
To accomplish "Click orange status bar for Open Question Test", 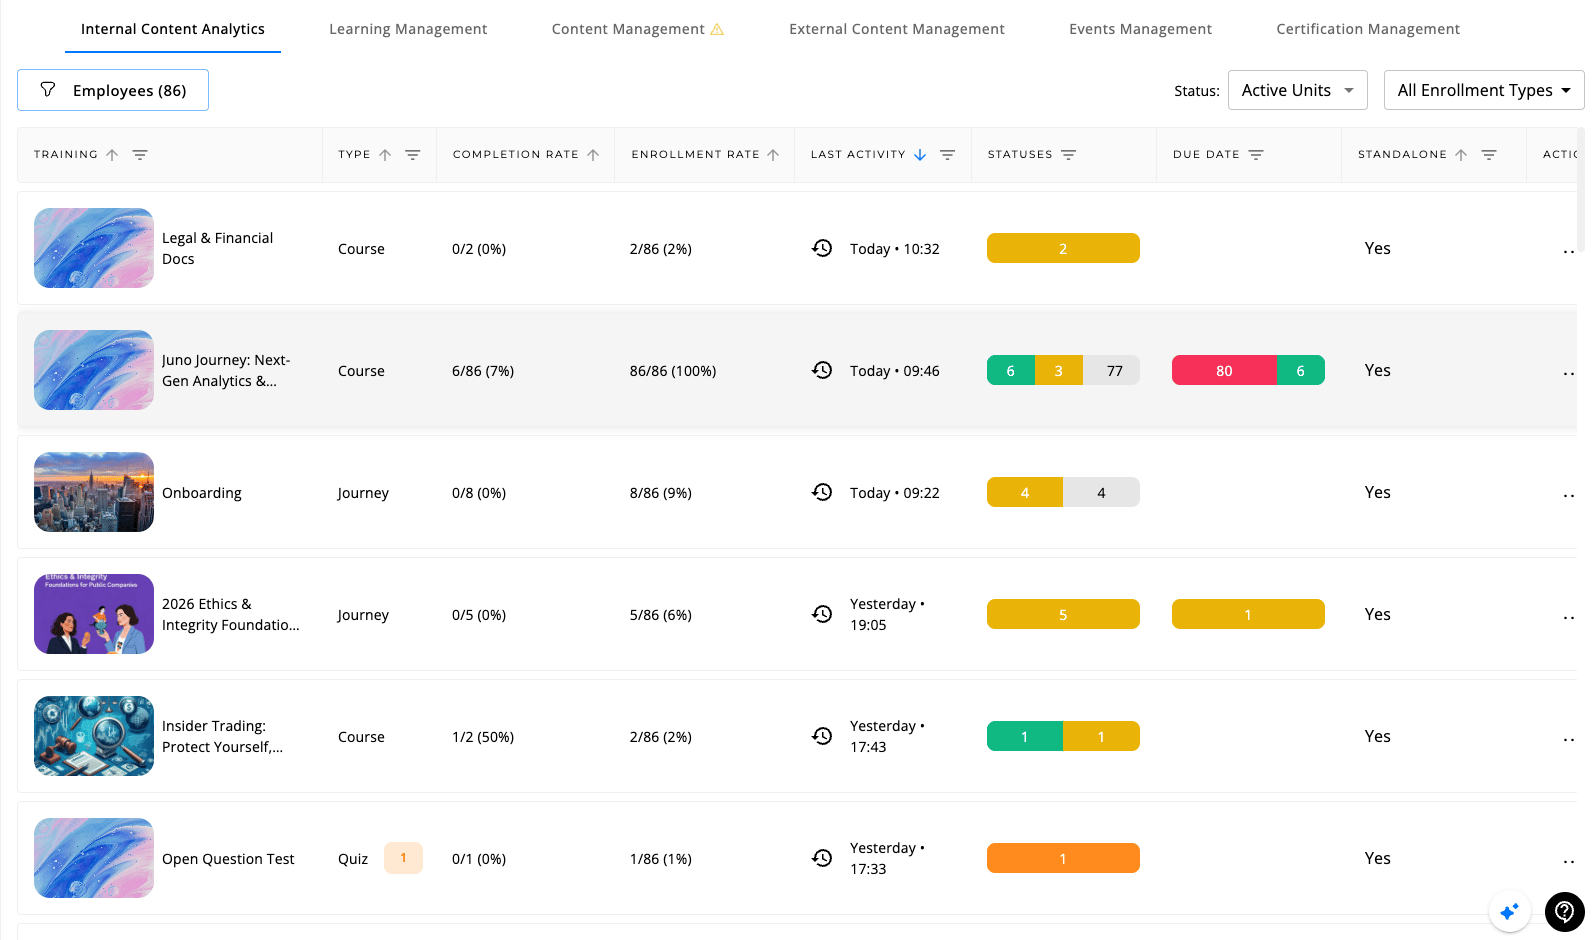I will 1063,858.
